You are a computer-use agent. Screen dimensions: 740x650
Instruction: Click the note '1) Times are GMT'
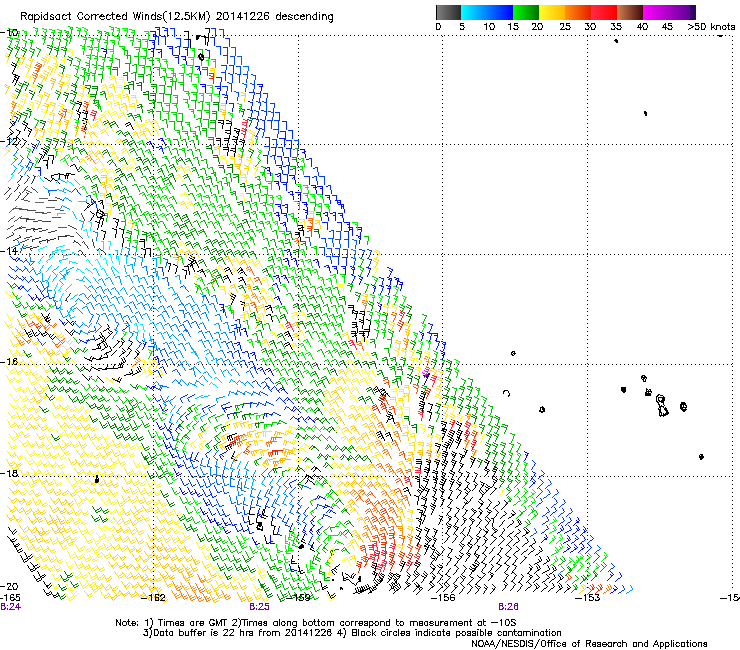pyautogui.click(x=187, y=623)
